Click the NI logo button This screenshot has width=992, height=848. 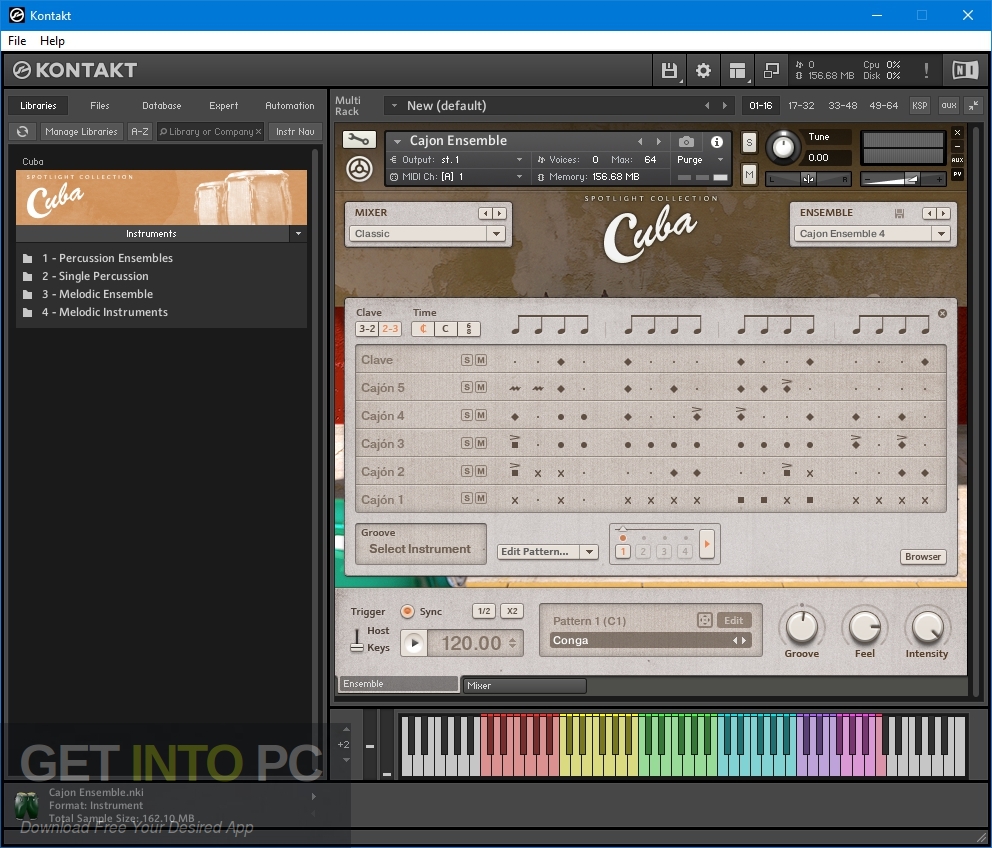pos(965,70)
